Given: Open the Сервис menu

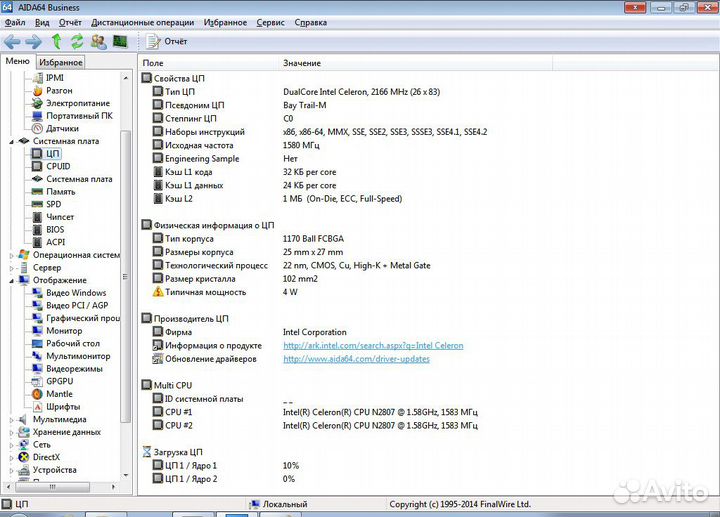Looking at the screenshot, I should pos(270,22).
